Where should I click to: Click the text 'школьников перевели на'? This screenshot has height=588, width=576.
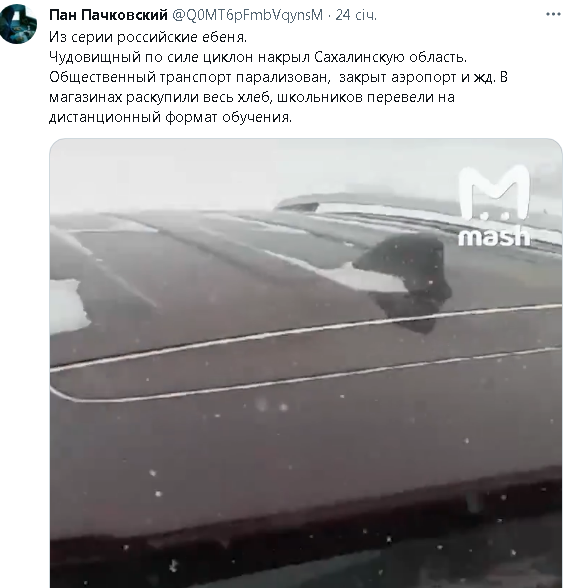click(x=366, y=97)
